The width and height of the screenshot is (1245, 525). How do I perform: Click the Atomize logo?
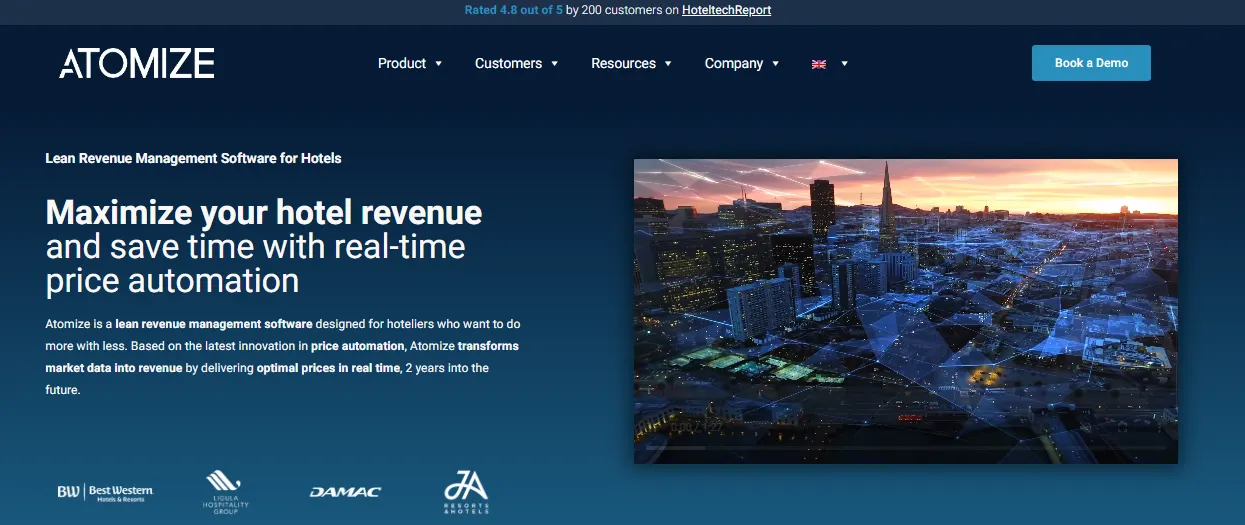137,63
